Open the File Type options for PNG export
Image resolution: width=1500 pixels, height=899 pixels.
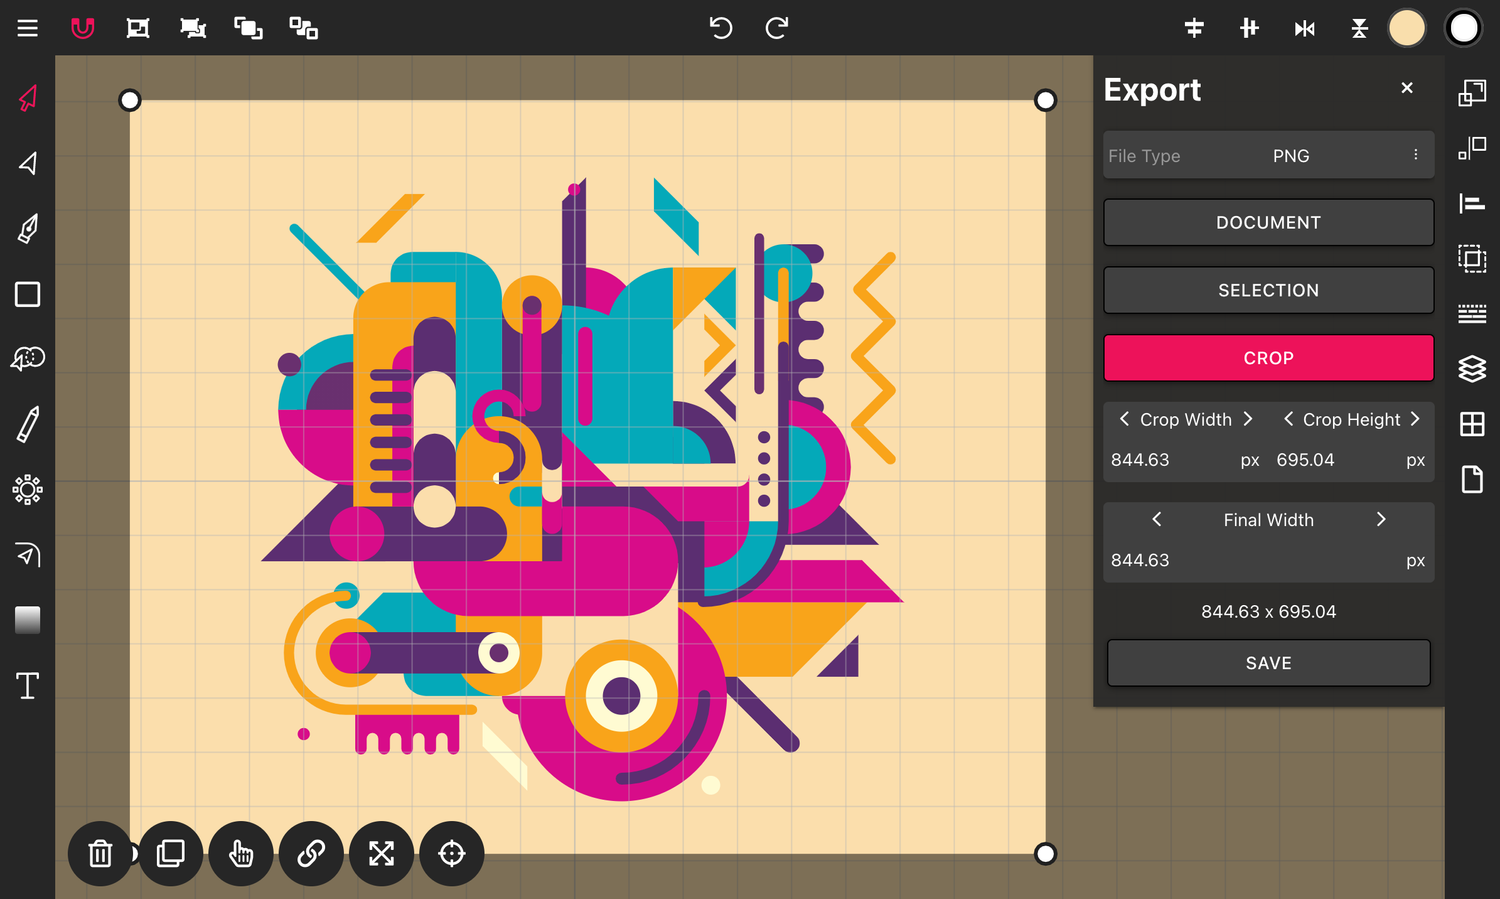click(1416, 155)
